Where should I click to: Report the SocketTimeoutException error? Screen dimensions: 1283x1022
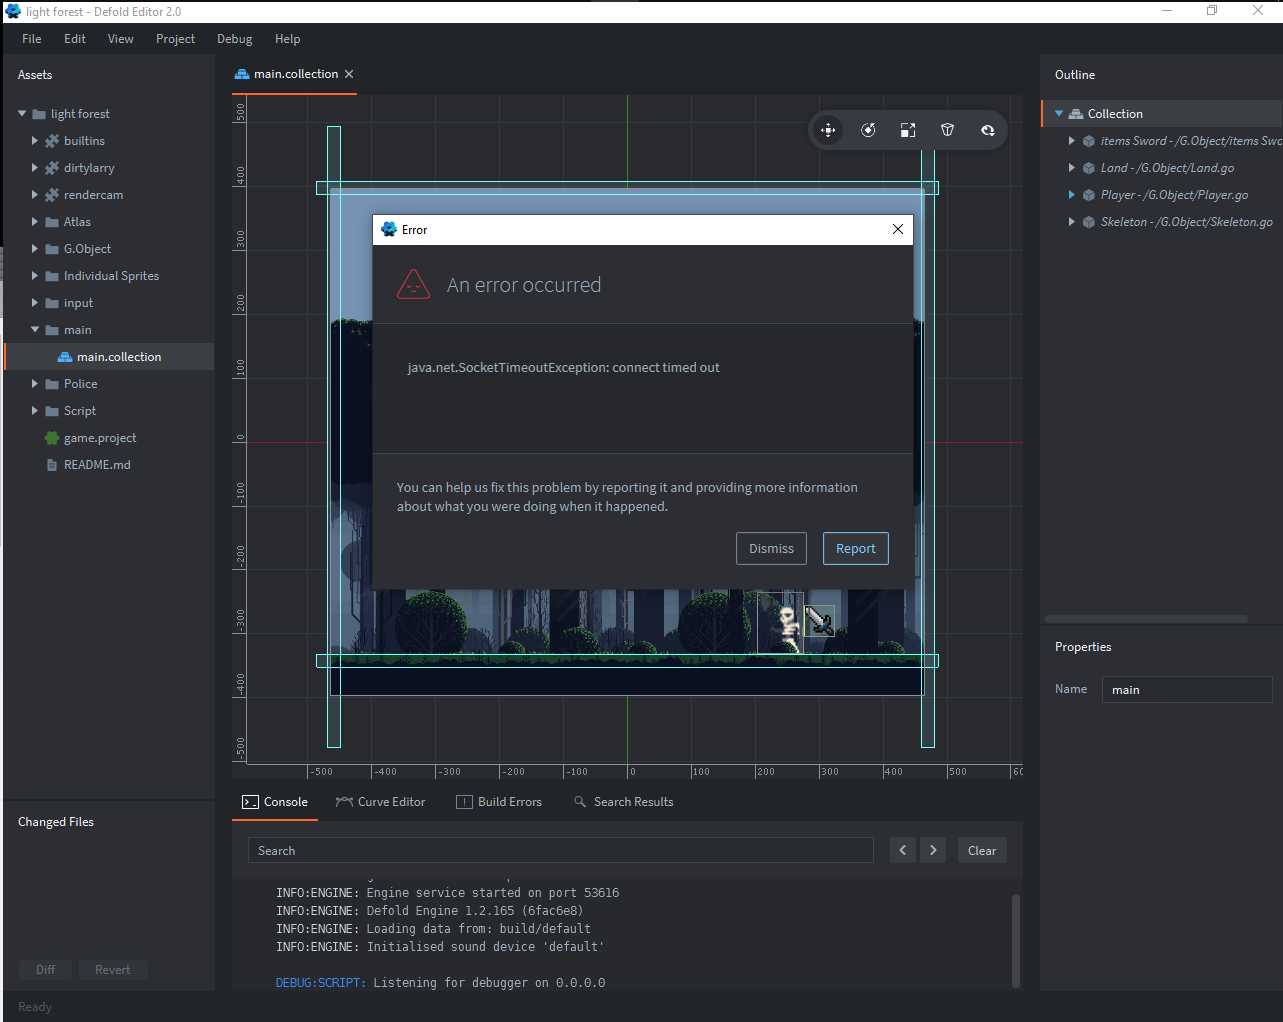click(x=855, y=548)
